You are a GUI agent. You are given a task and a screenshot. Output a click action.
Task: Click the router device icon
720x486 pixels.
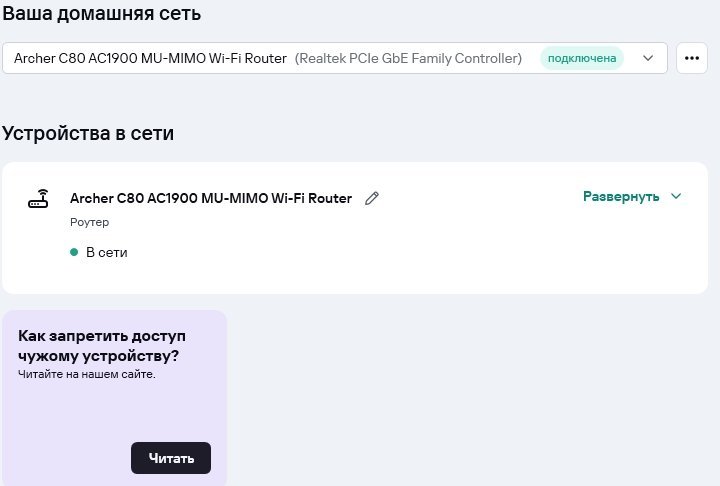[38, 199]
